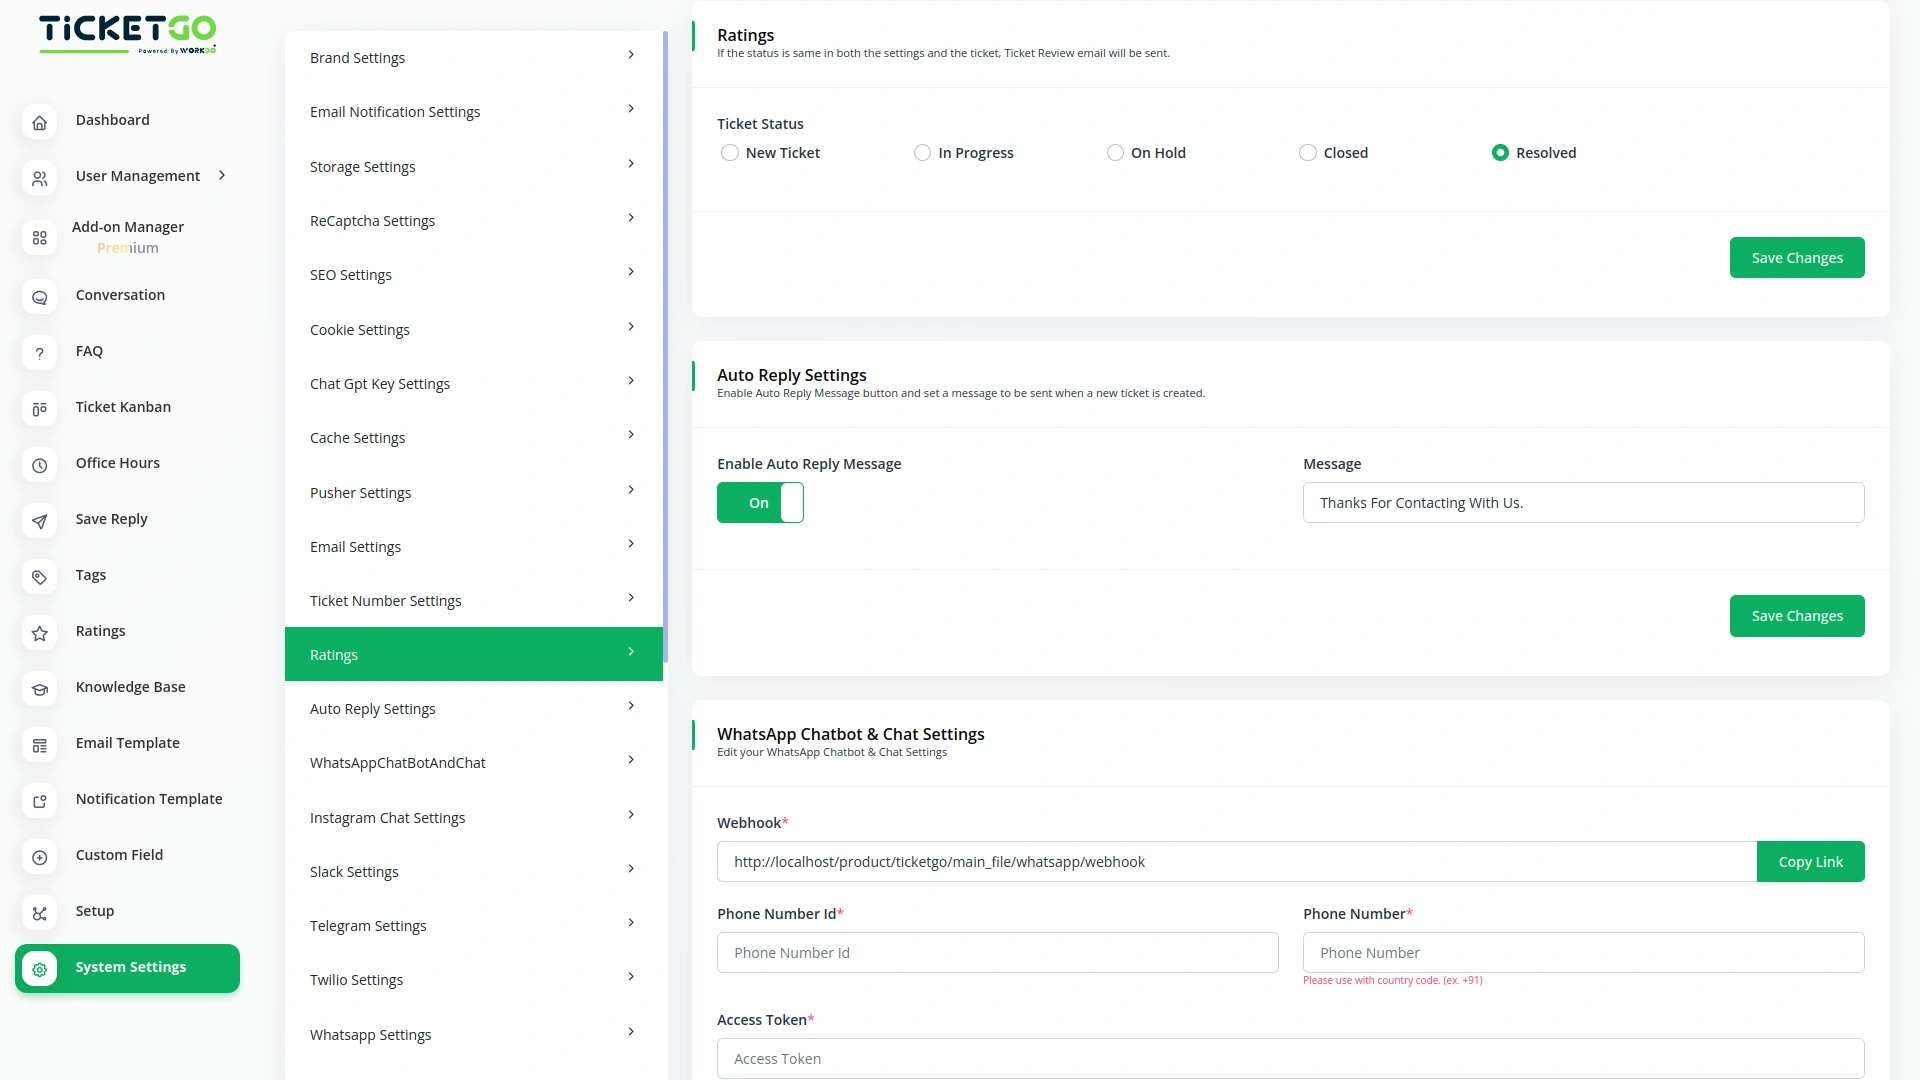Select the Resolved ticket status
The image size is (1920, 1080).
1500,152
